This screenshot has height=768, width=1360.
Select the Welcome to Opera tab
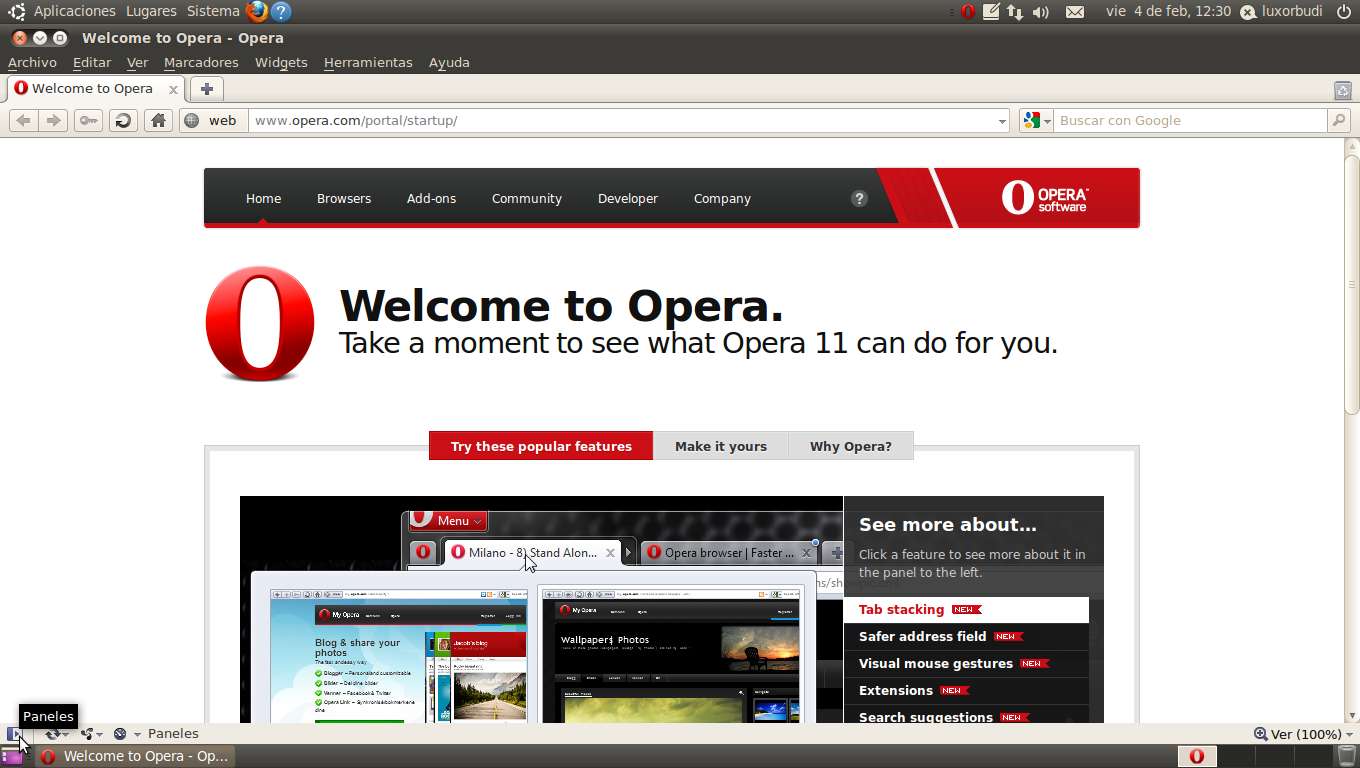[95, 89]
